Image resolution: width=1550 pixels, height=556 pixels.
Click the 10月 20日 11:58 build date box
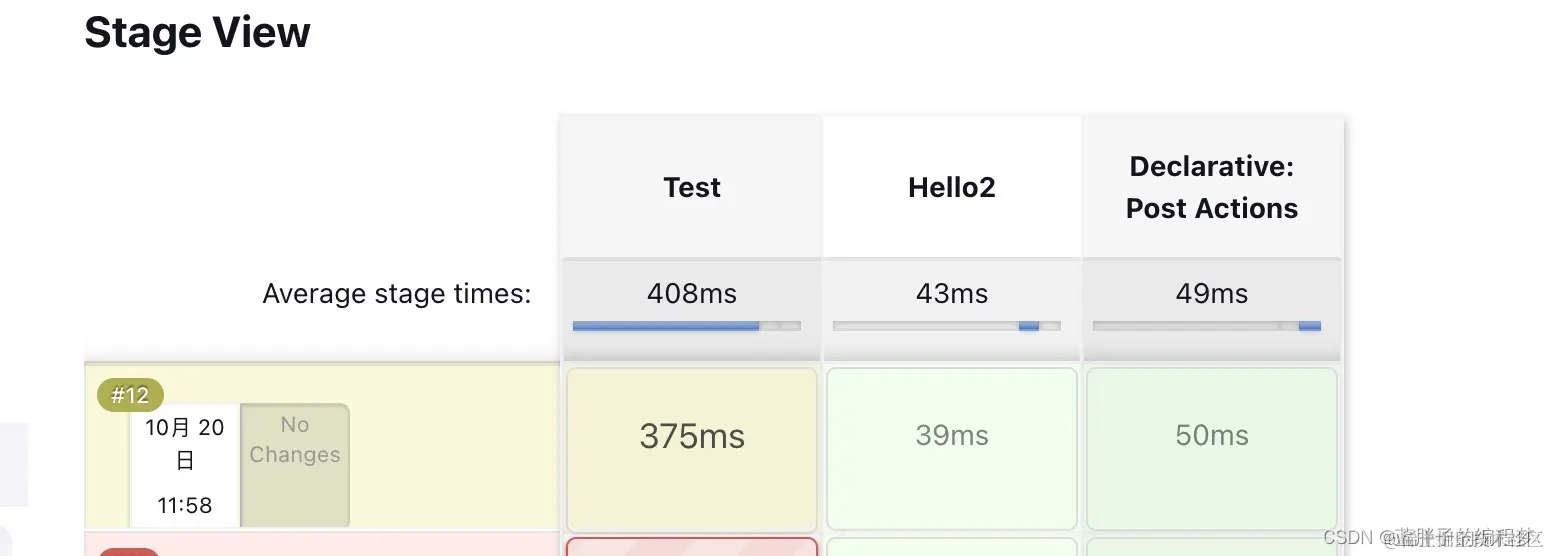[x=185, y=465]
